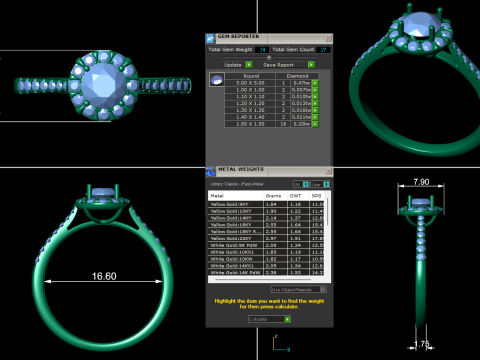Enable the Use Object Materials checkbox
This screenshot has width=480, height=360.
click(323, 289)
